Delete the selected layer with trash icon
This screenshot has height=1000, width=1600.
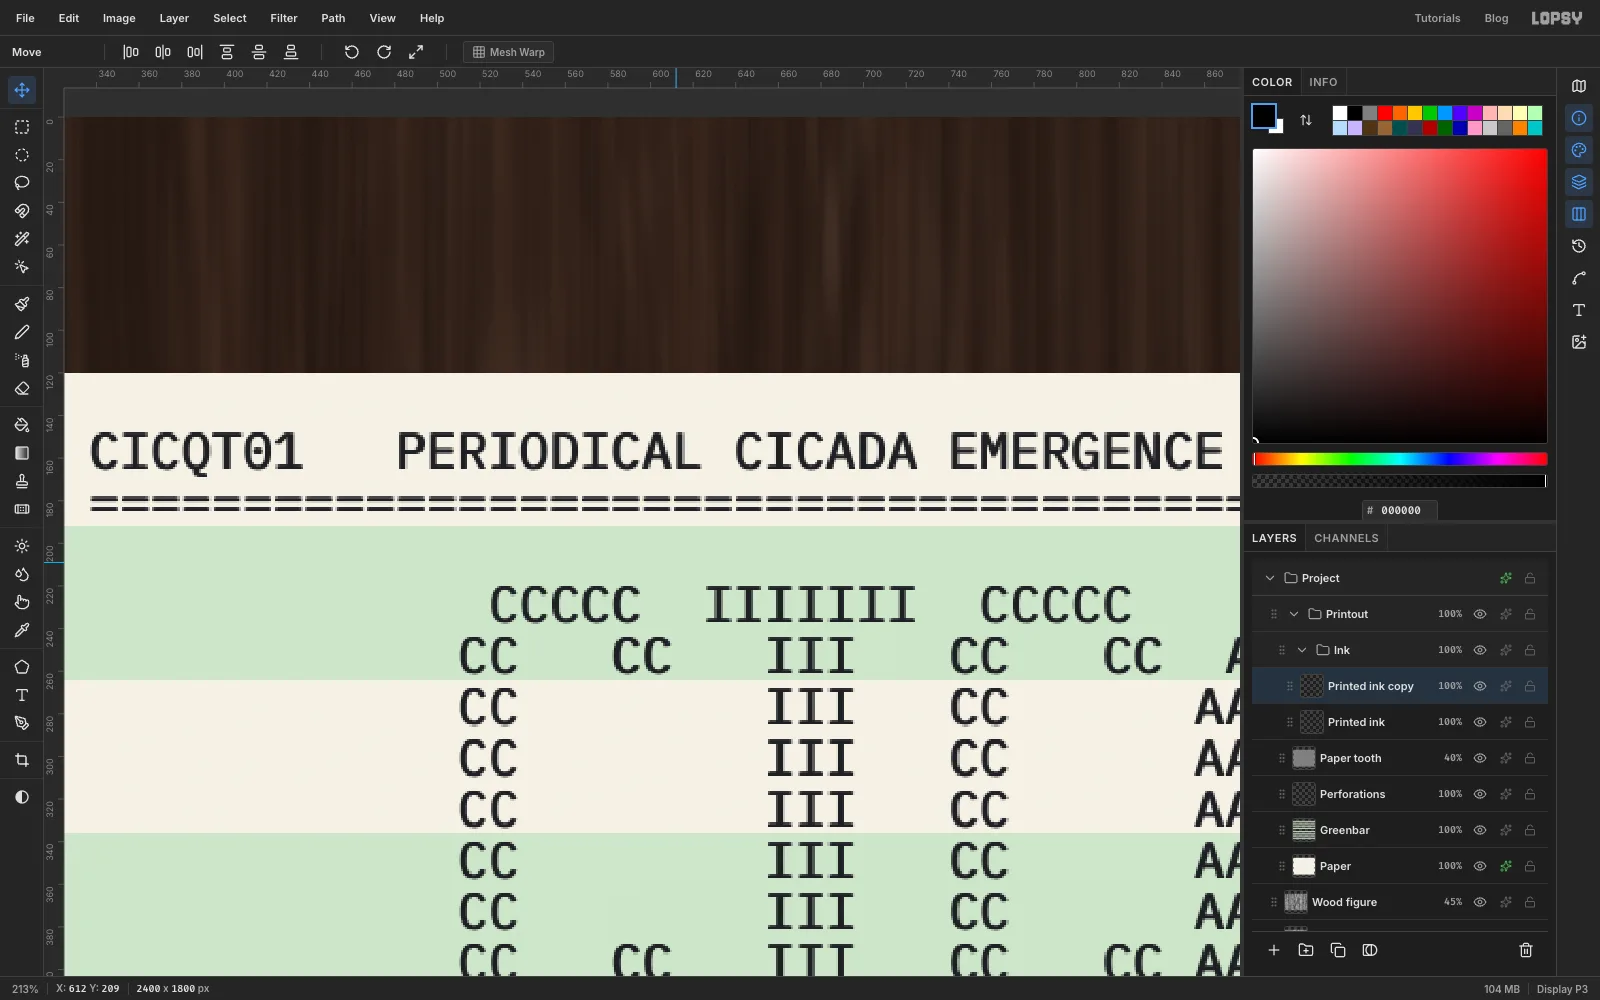(x=1526, y=950)
